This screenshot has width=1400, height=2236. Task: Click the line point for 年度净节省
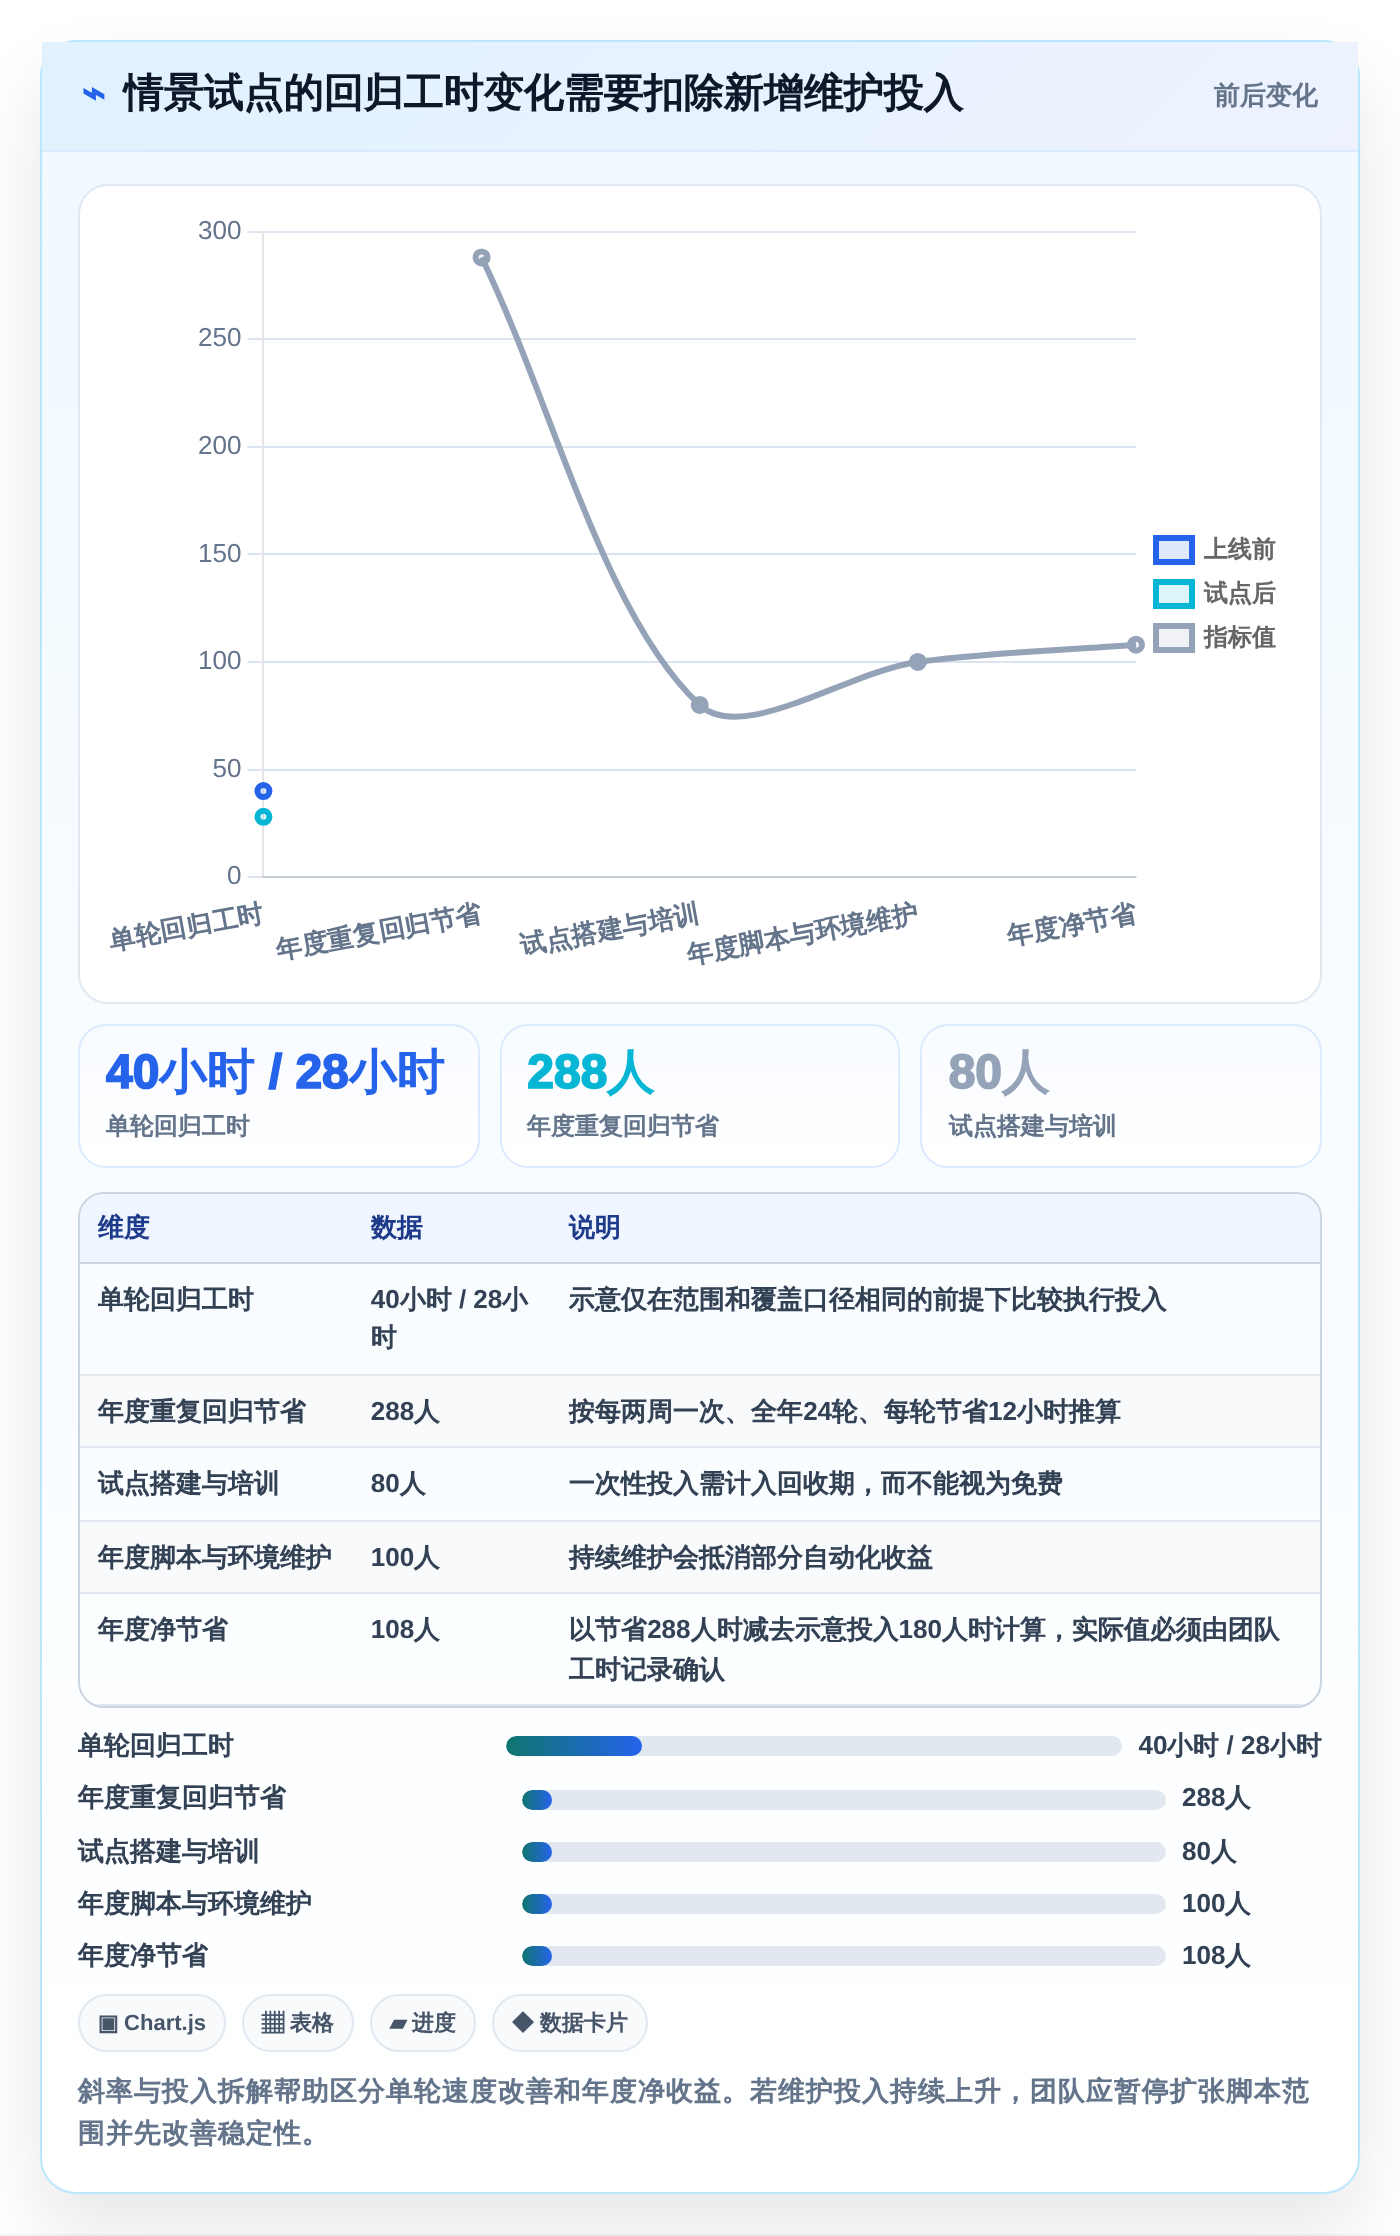(1136, 645)
